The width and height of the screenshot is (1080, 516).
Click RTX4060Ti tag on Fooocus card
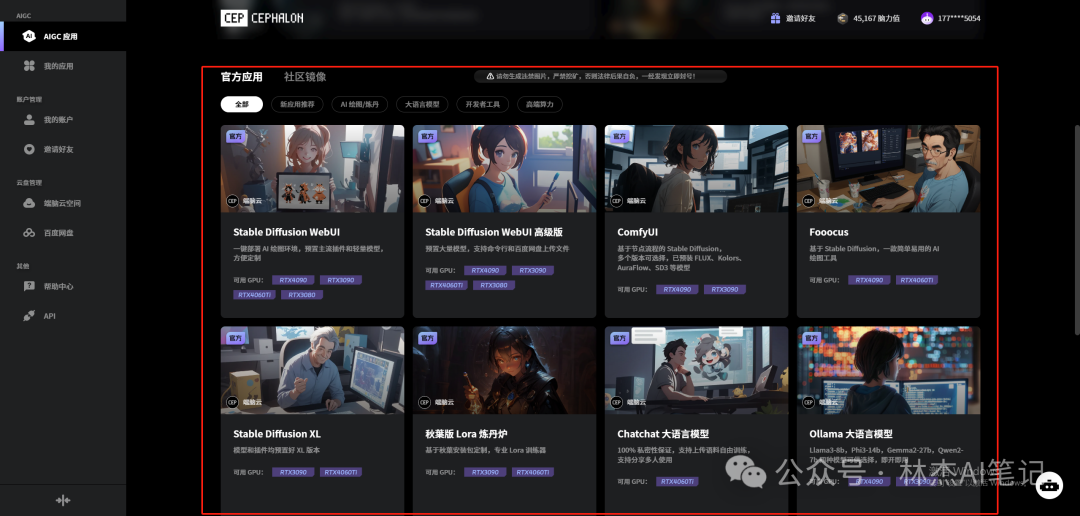pyautogui.click(x=917, y=280)
